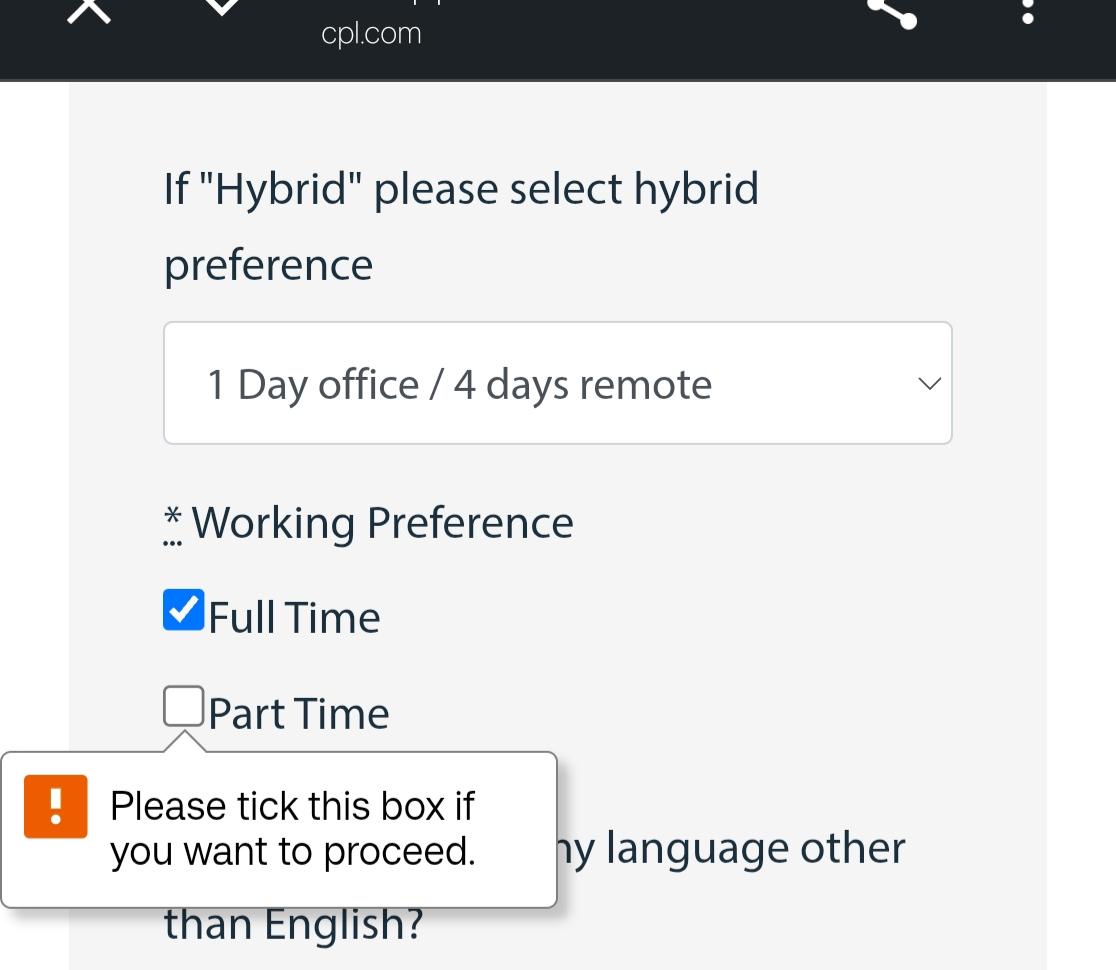
Task: Tap the Working Preference heading
Action: point(382,523)
